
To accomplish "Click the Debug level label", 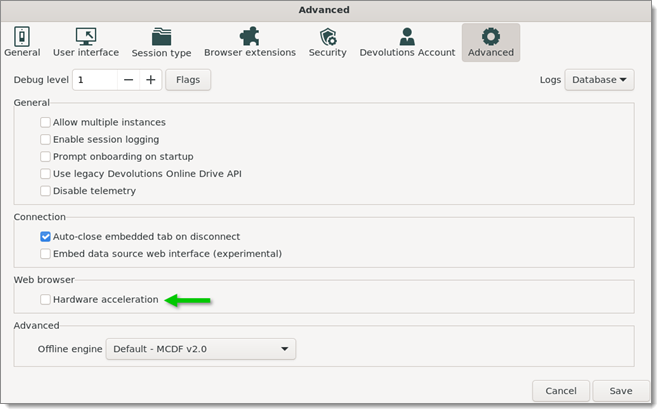I will click(41, 80).
